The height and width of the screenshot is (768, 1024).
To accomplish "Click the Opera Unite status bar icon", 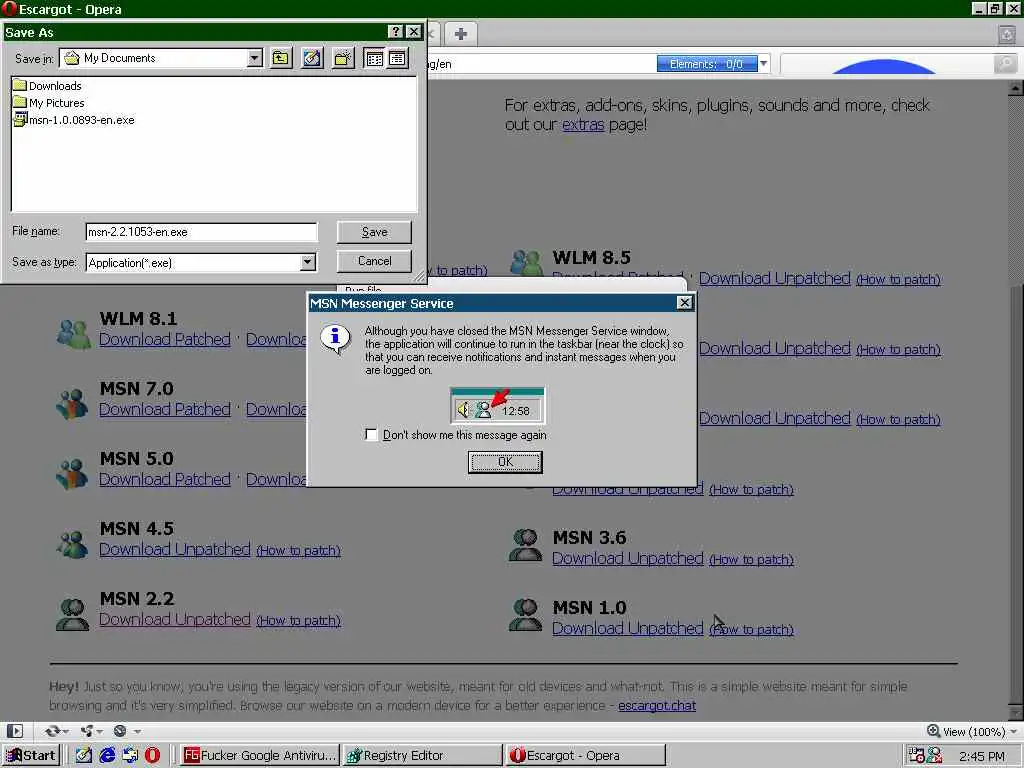I will pos(86,731).
